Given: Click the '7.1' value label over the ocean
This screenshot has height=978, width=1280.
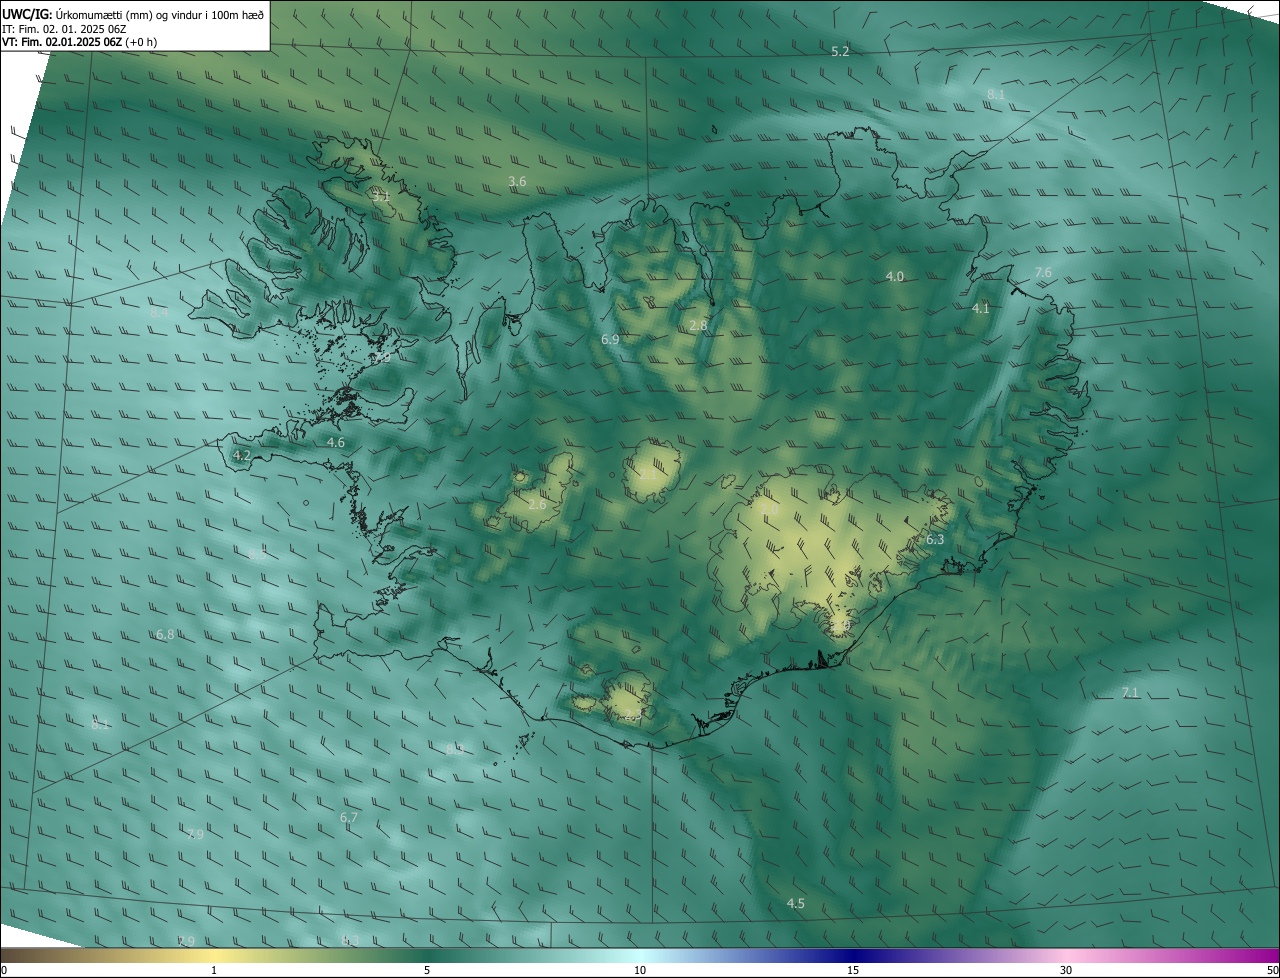Looking at the screenshot, I should pos(1130,692).
